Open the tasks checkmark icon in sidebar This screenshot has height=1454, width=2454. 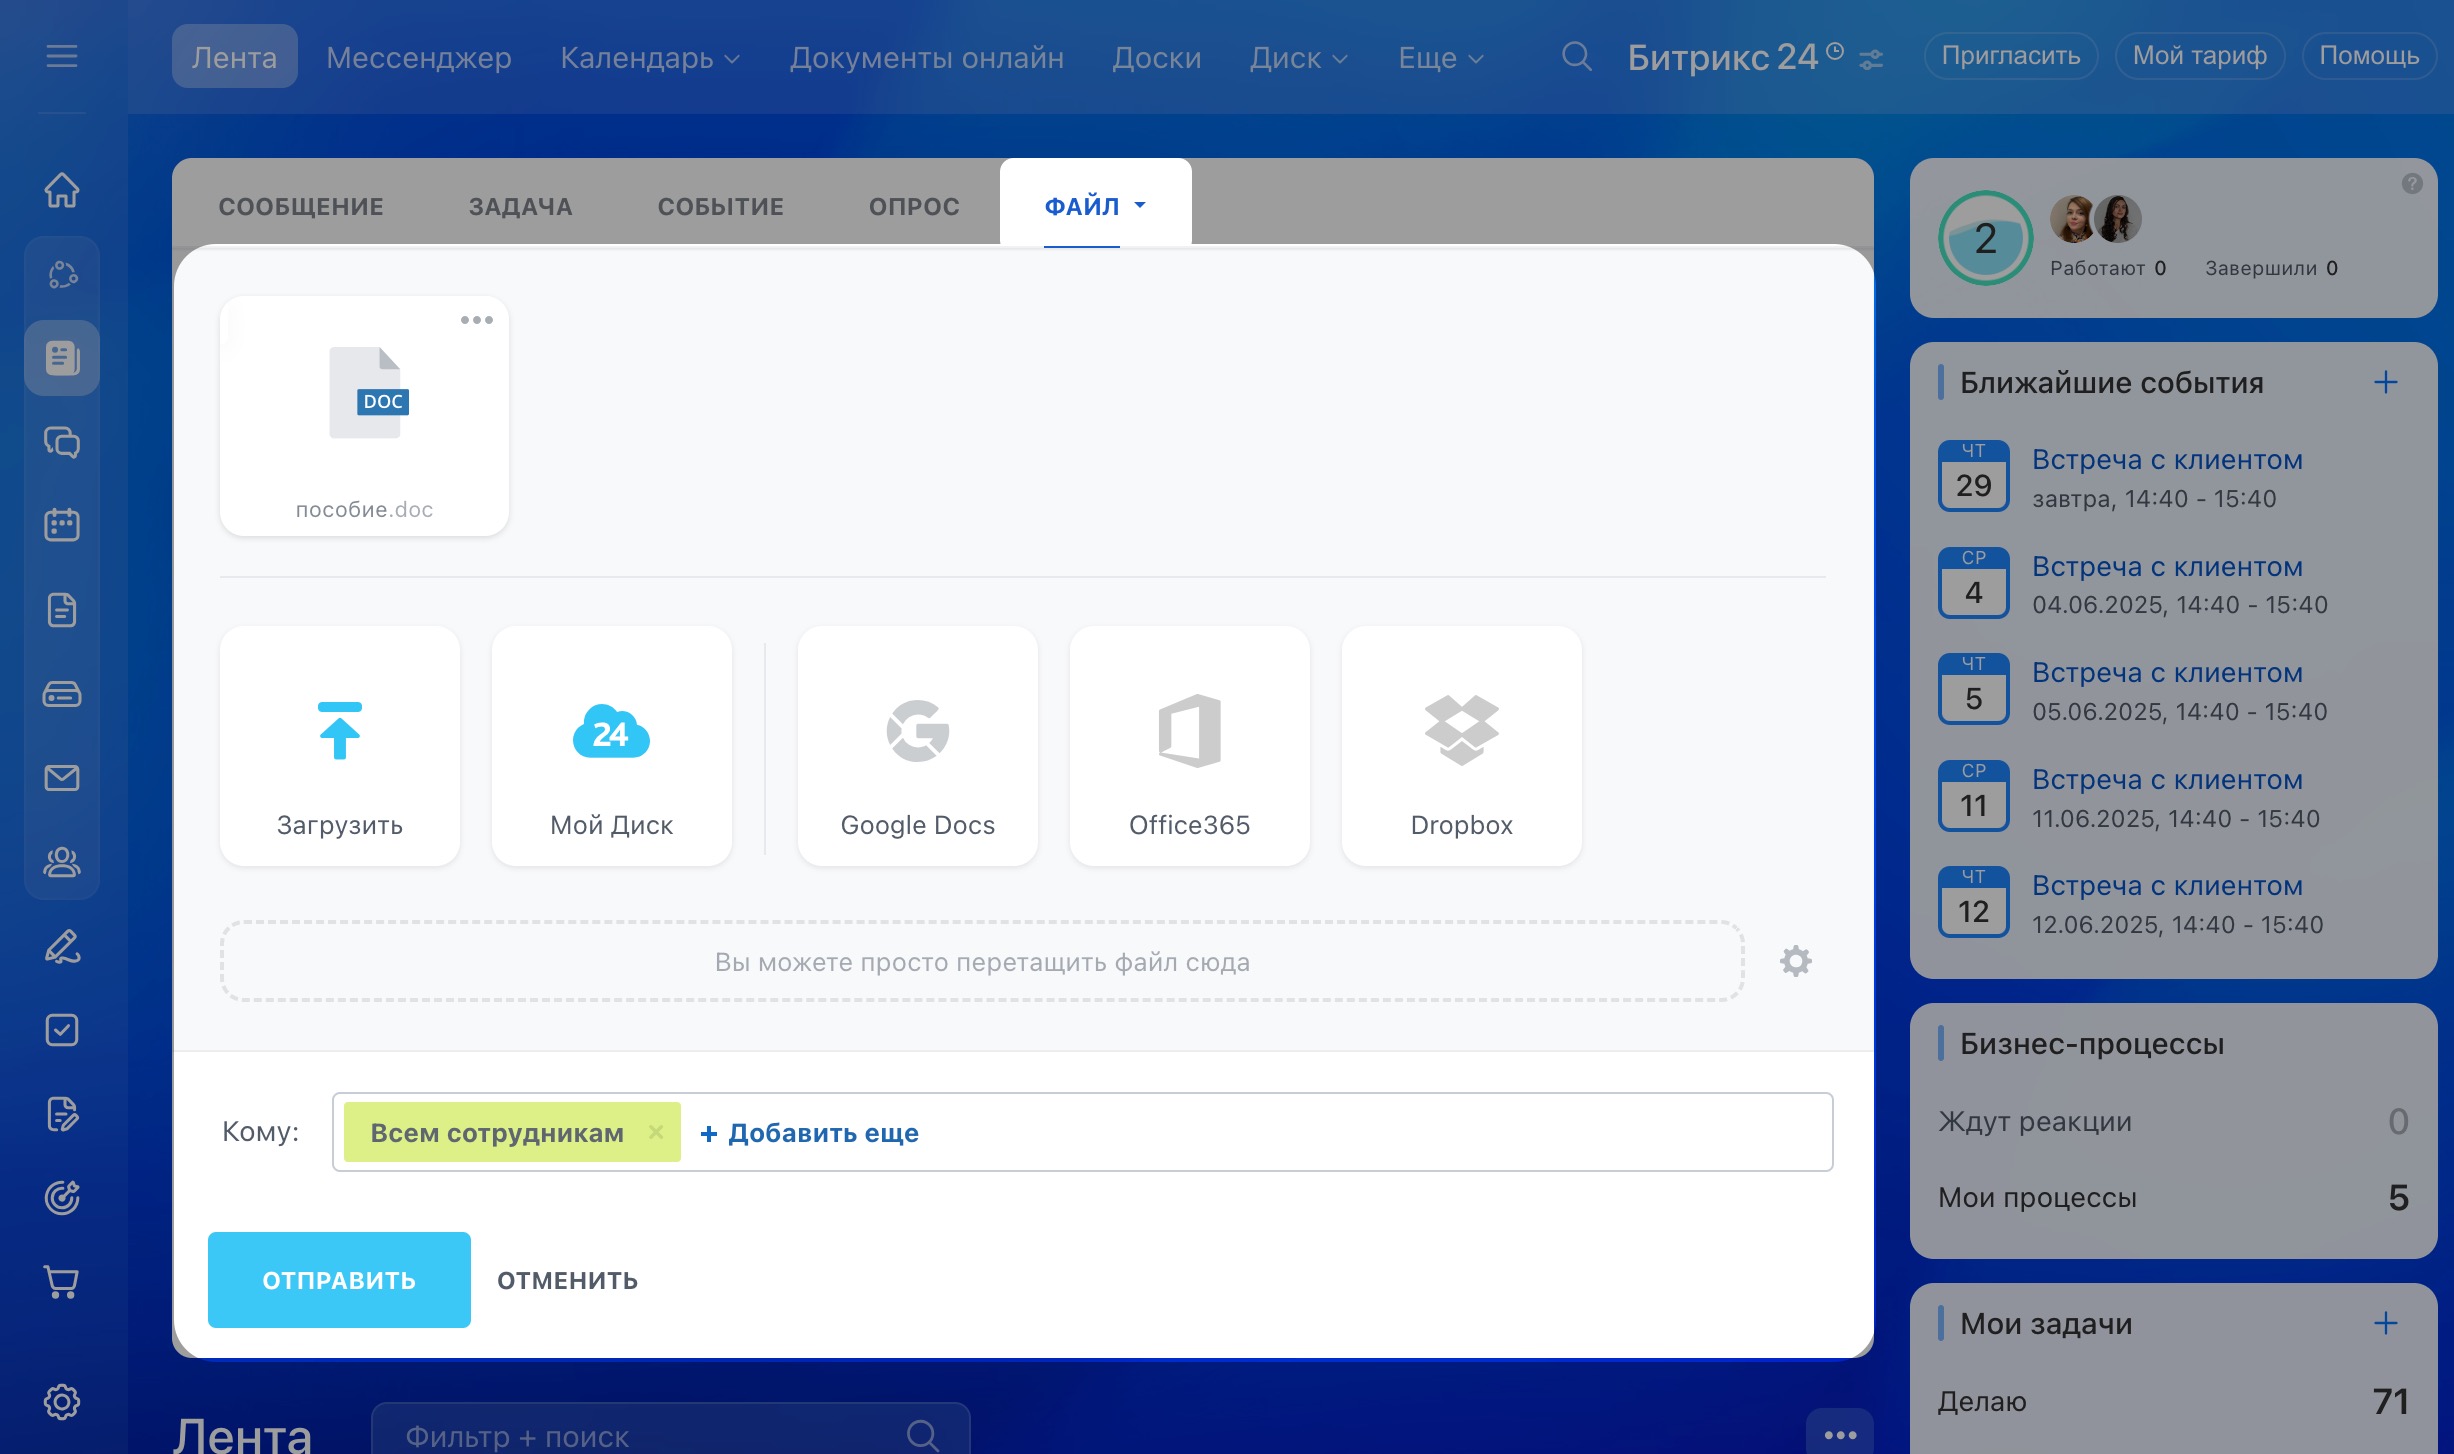tap(62, 1030)
